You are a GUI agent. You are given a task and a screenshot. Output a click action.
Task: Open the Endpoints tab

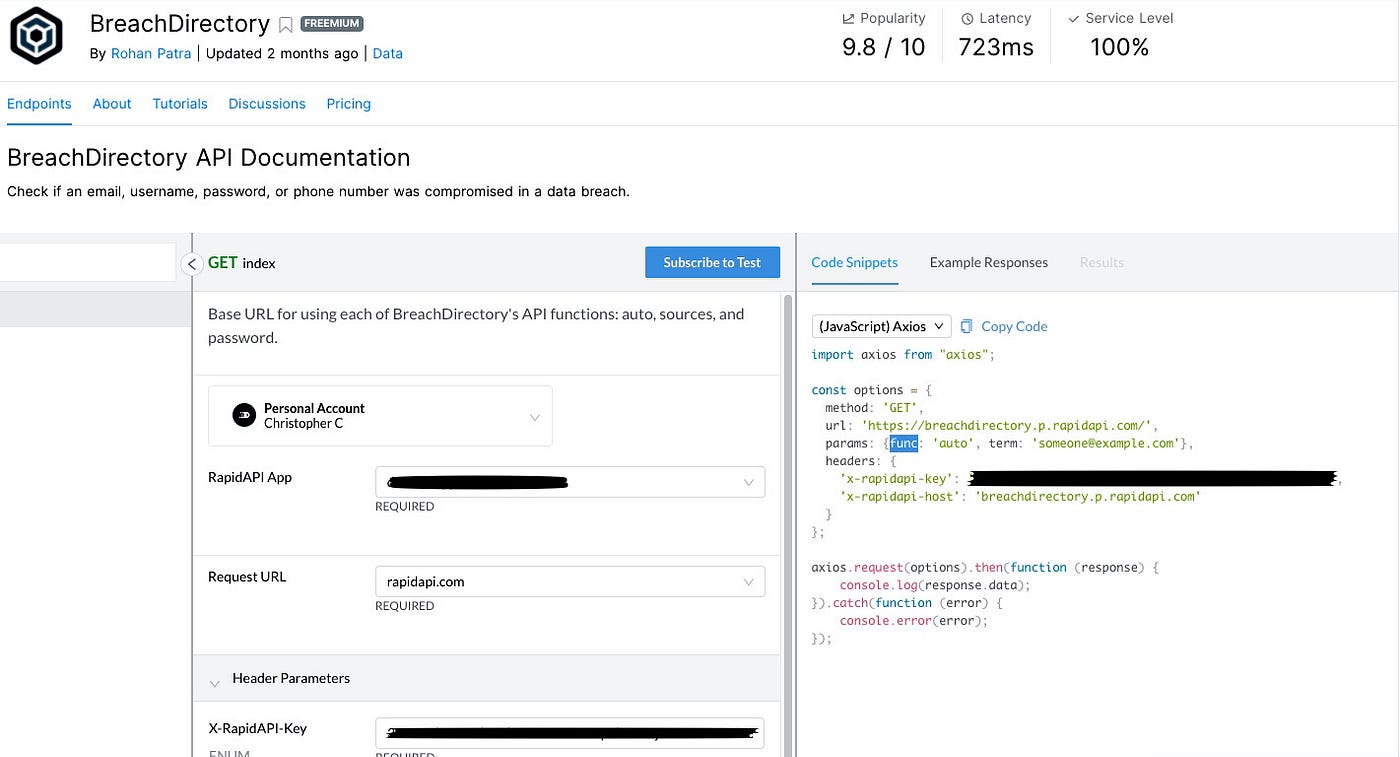[x=39, y=104]
